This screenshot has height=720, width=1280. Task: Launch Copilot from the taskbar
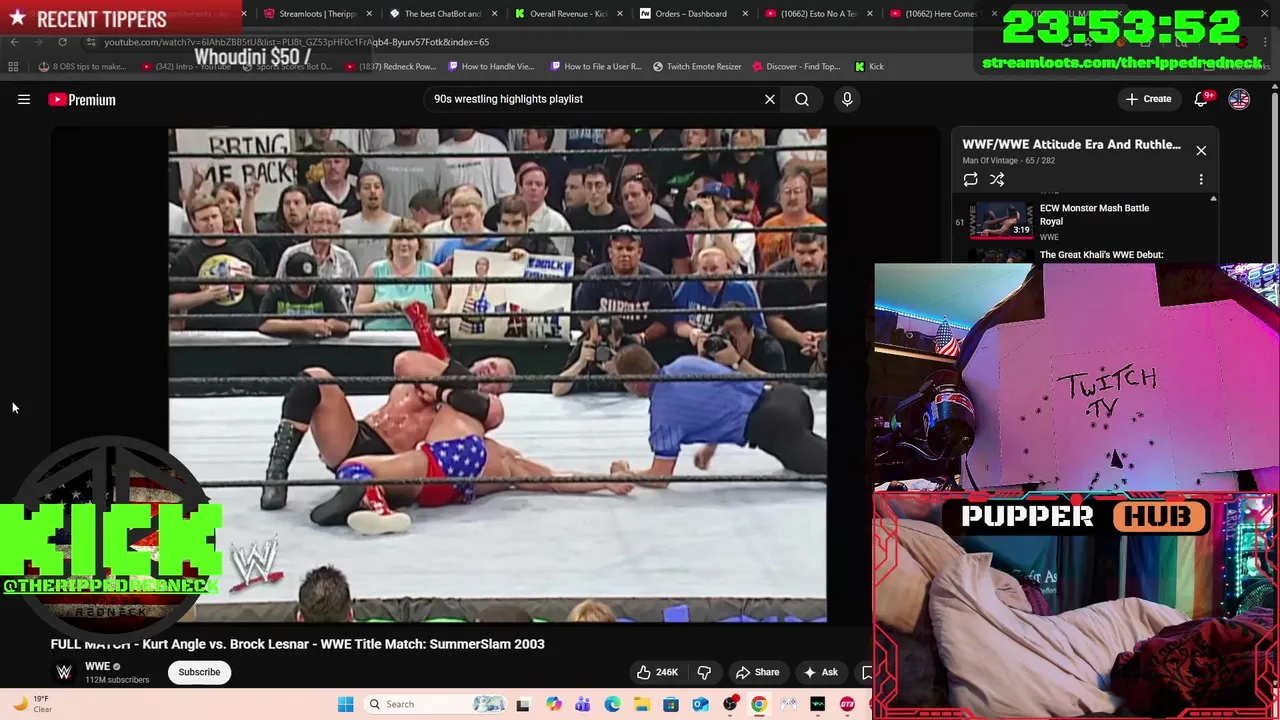pos(553,704)
